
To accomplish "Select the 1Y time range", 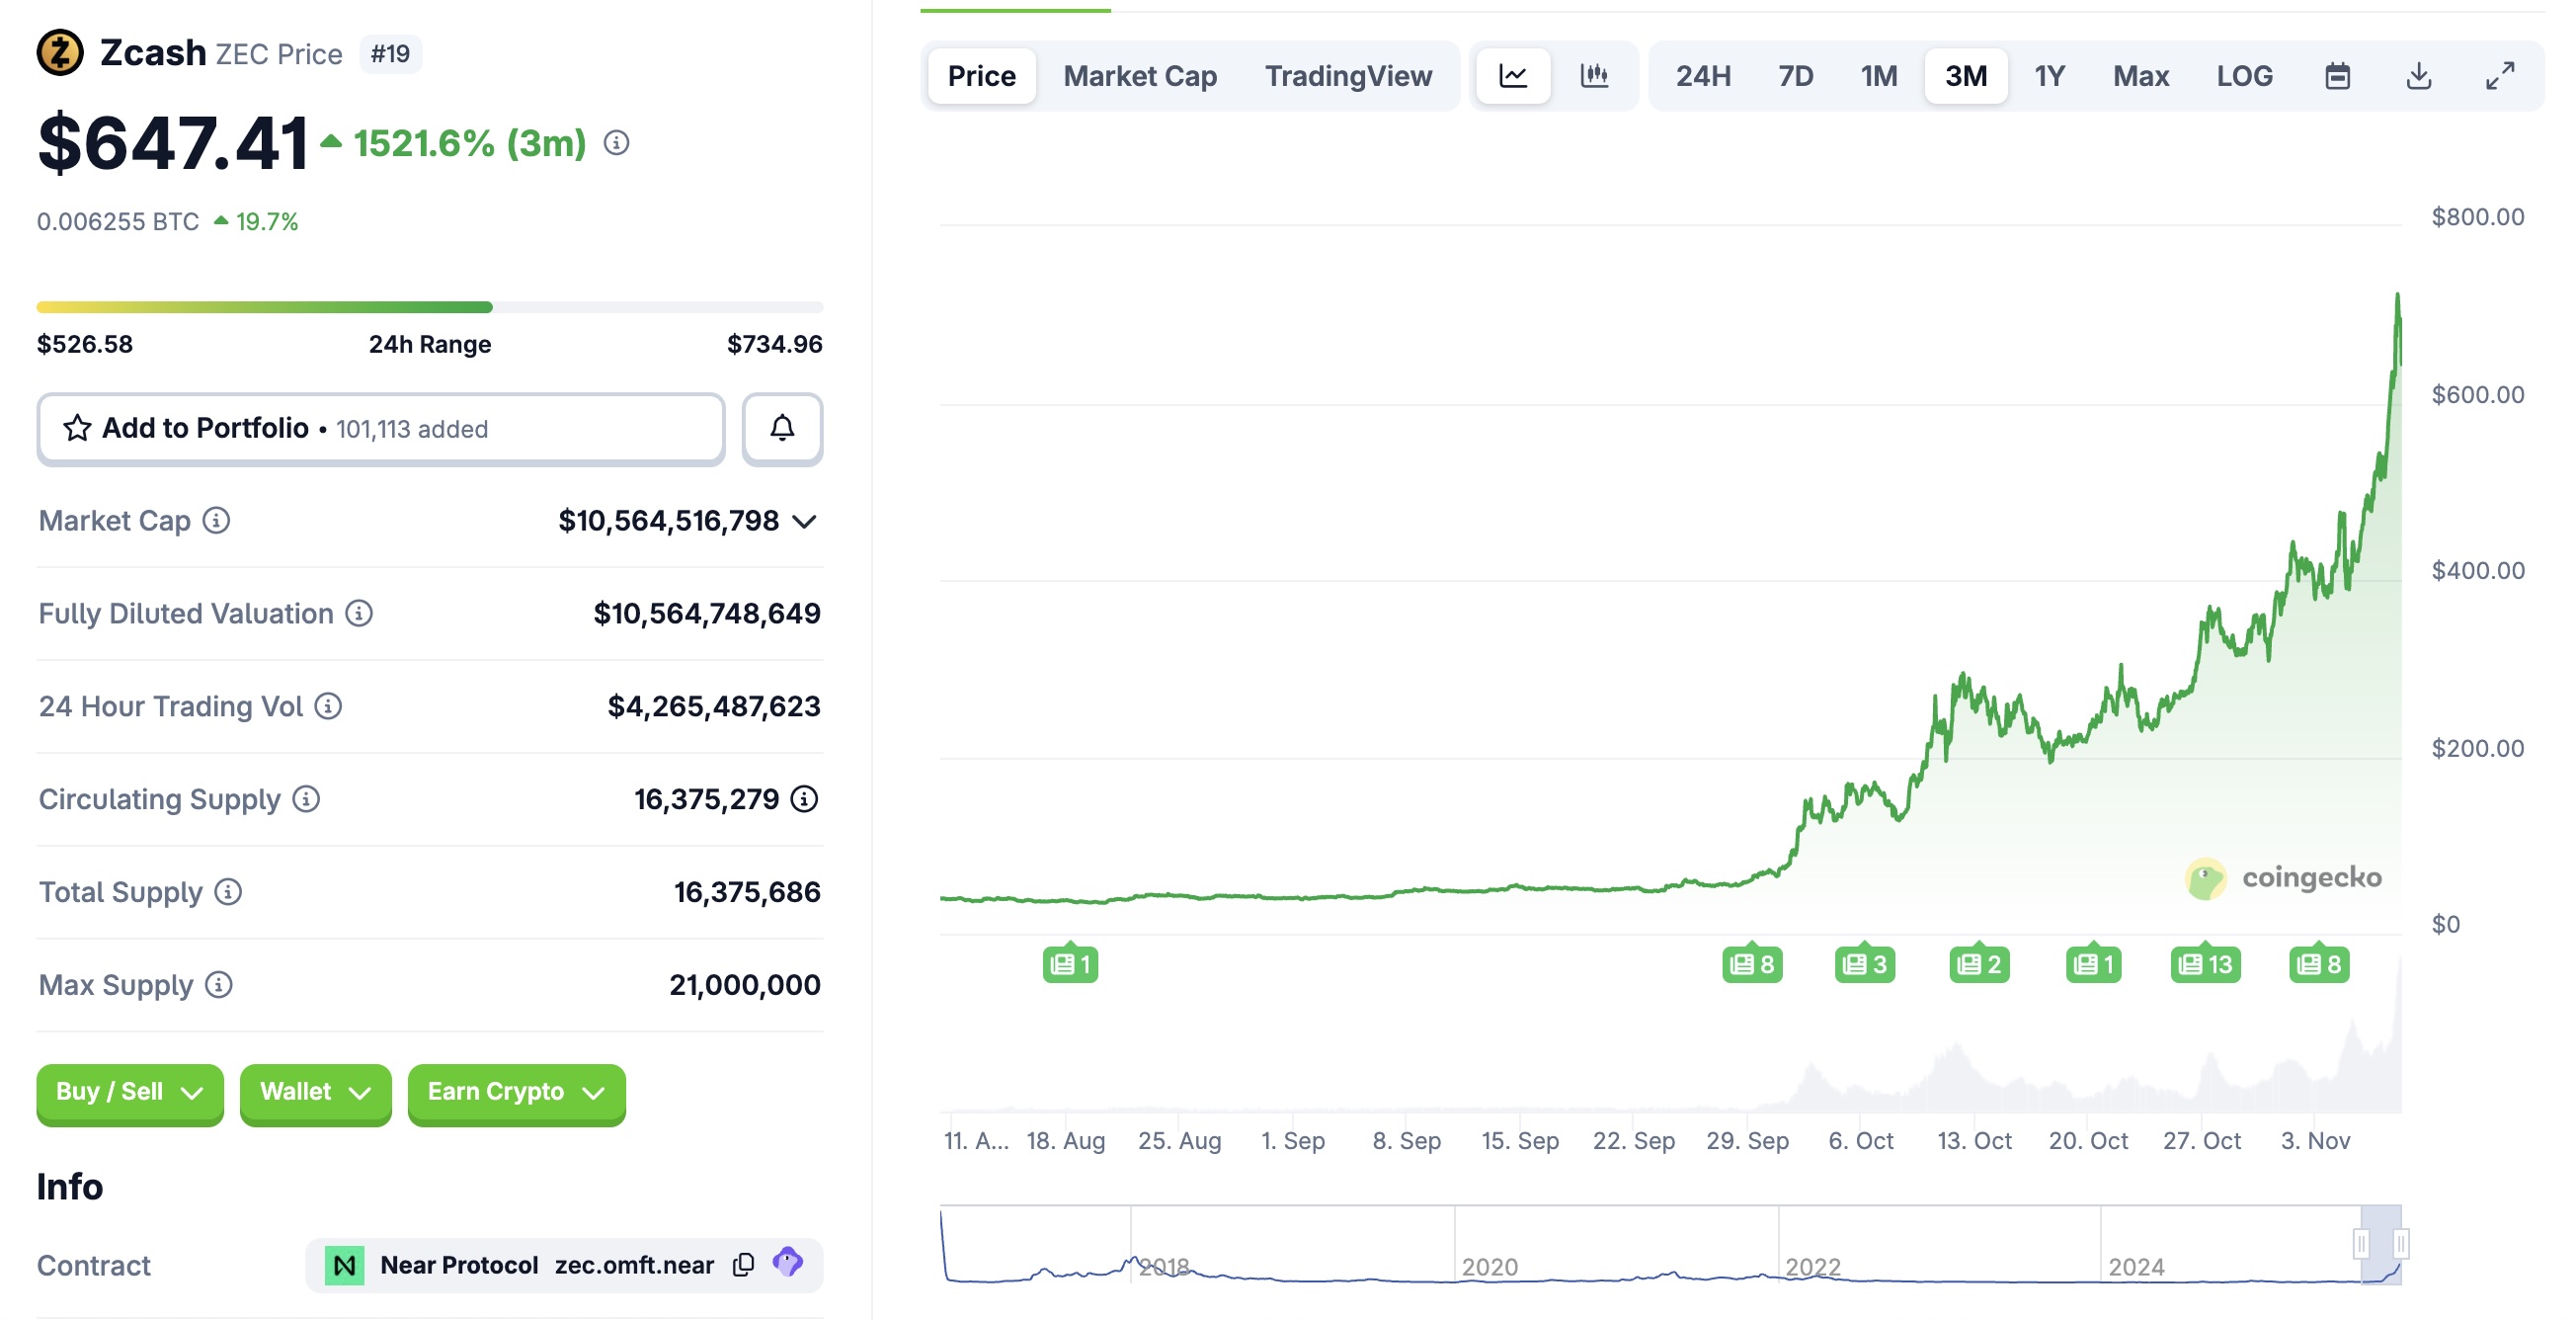I will coord(2048,76).
